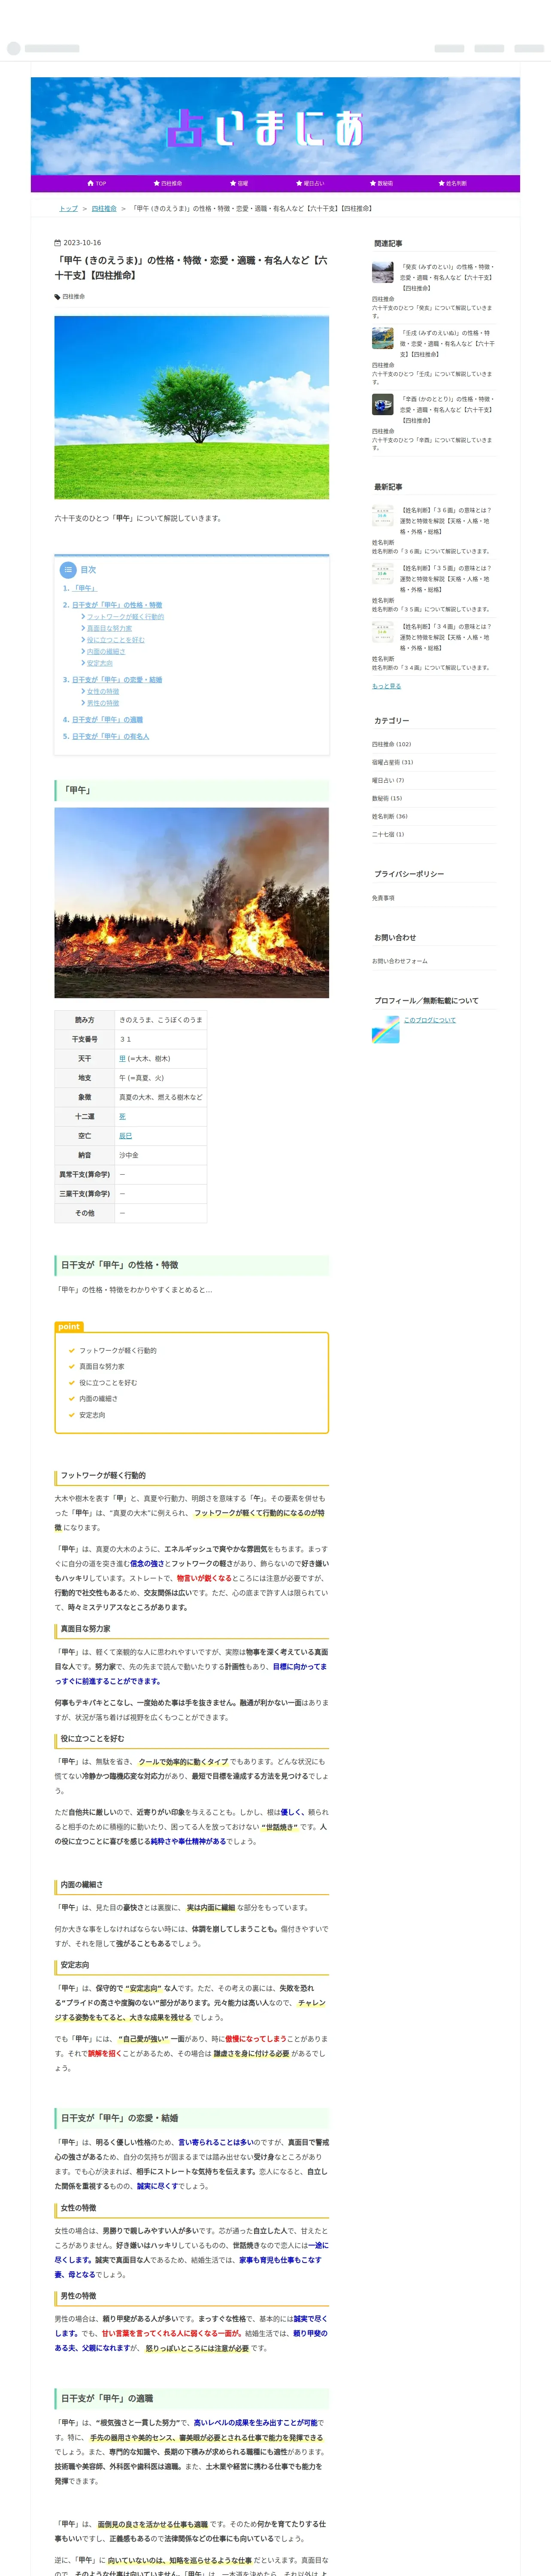This screenshot has height=2576, width=551.
Task: Click the bonfire image under 「甲午」 heading
Action: [x=191, y=902]
